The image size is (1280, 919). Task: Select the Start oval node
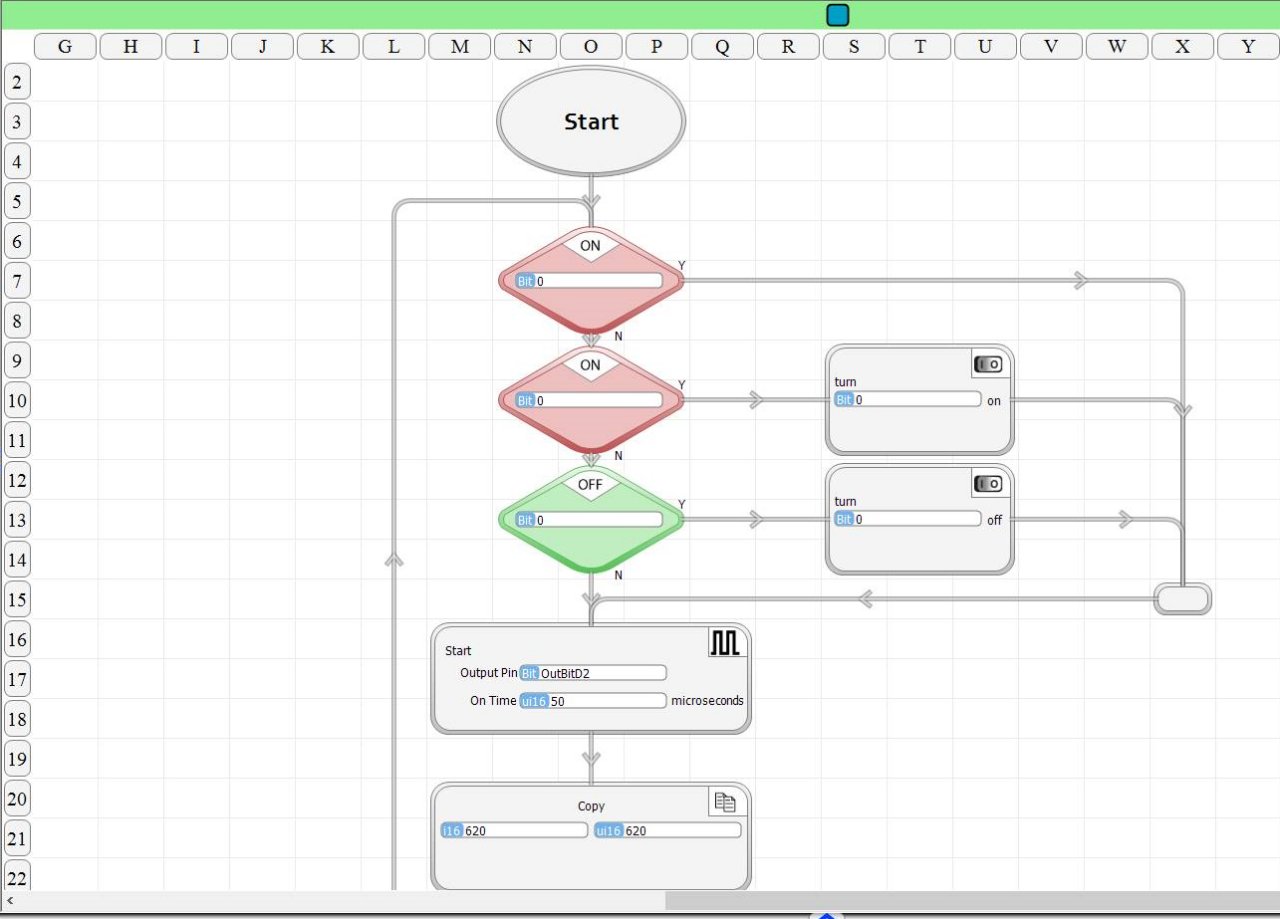pyautogui.click(x=591, y=121)
